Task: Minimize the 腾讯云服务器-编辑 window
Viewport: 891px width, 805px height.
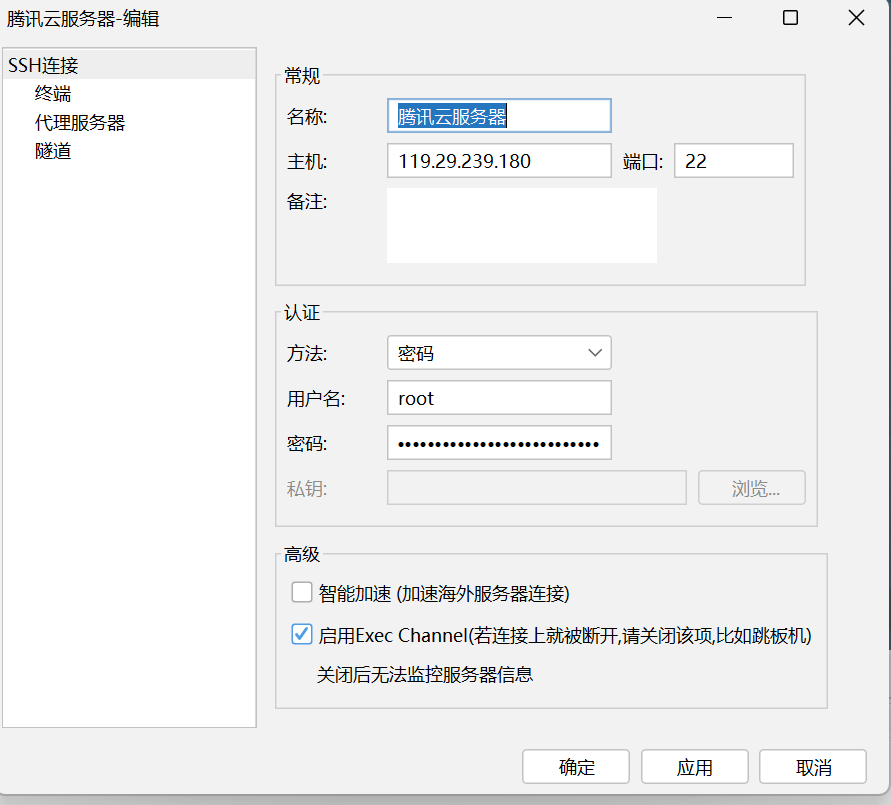Action: [725, 18]
